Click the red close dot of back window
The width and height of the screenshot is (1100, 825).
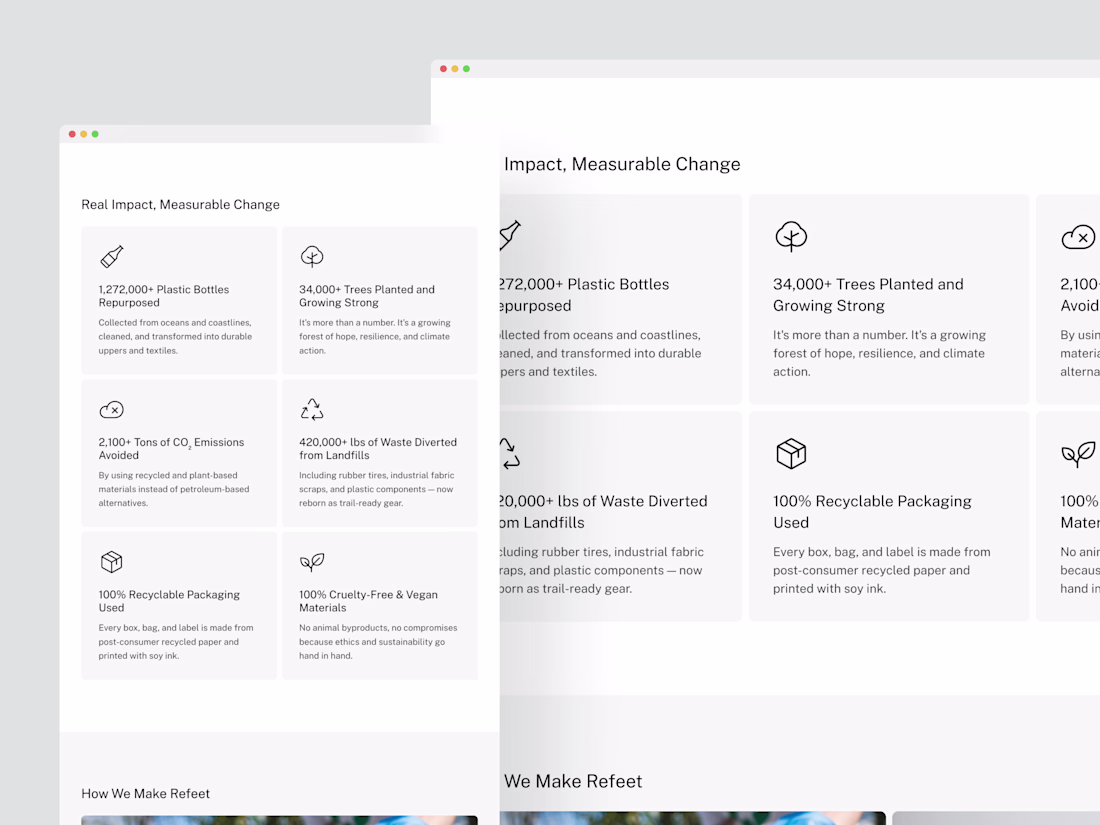443,69
